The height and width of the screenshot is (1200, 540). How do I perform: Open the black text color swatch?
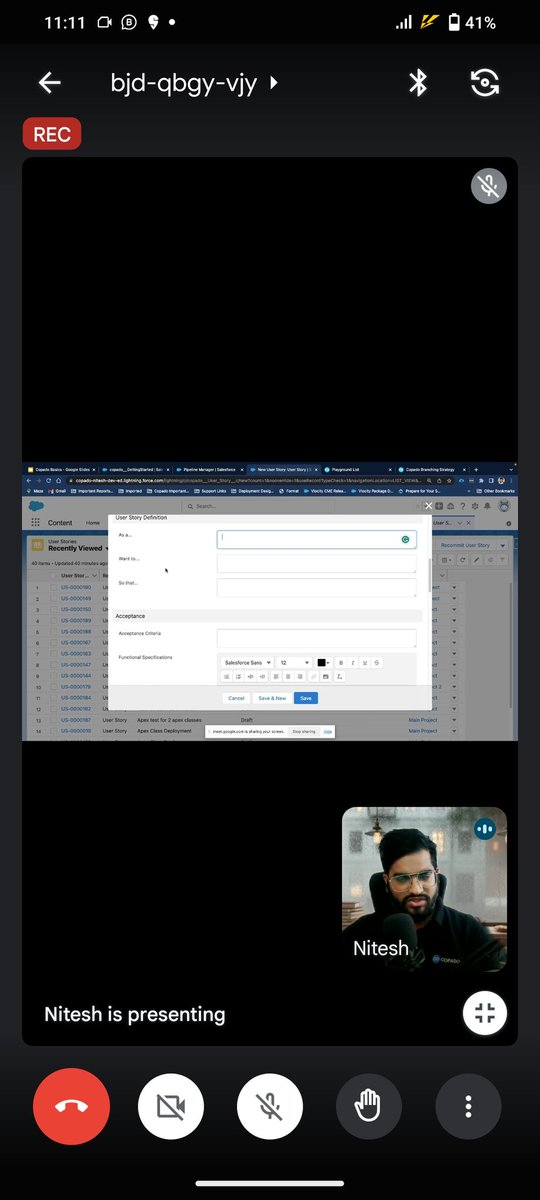(x=324, y=662)
